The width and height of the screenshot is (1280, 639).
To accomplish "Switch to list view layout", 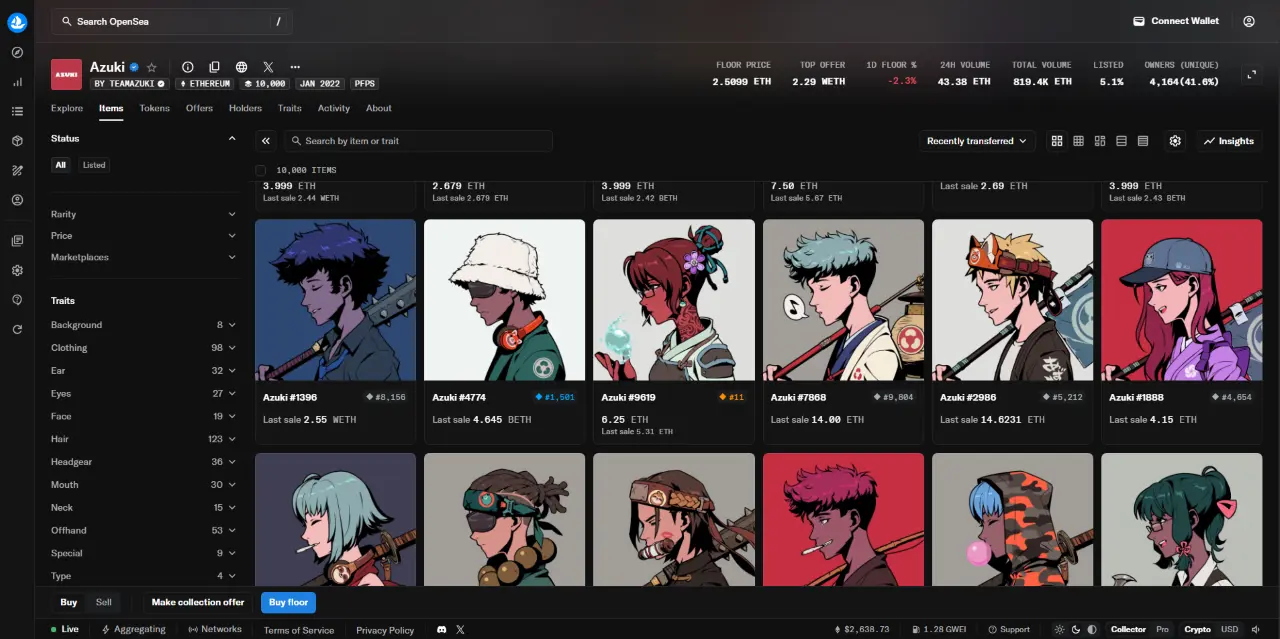I will [1121, 141].
